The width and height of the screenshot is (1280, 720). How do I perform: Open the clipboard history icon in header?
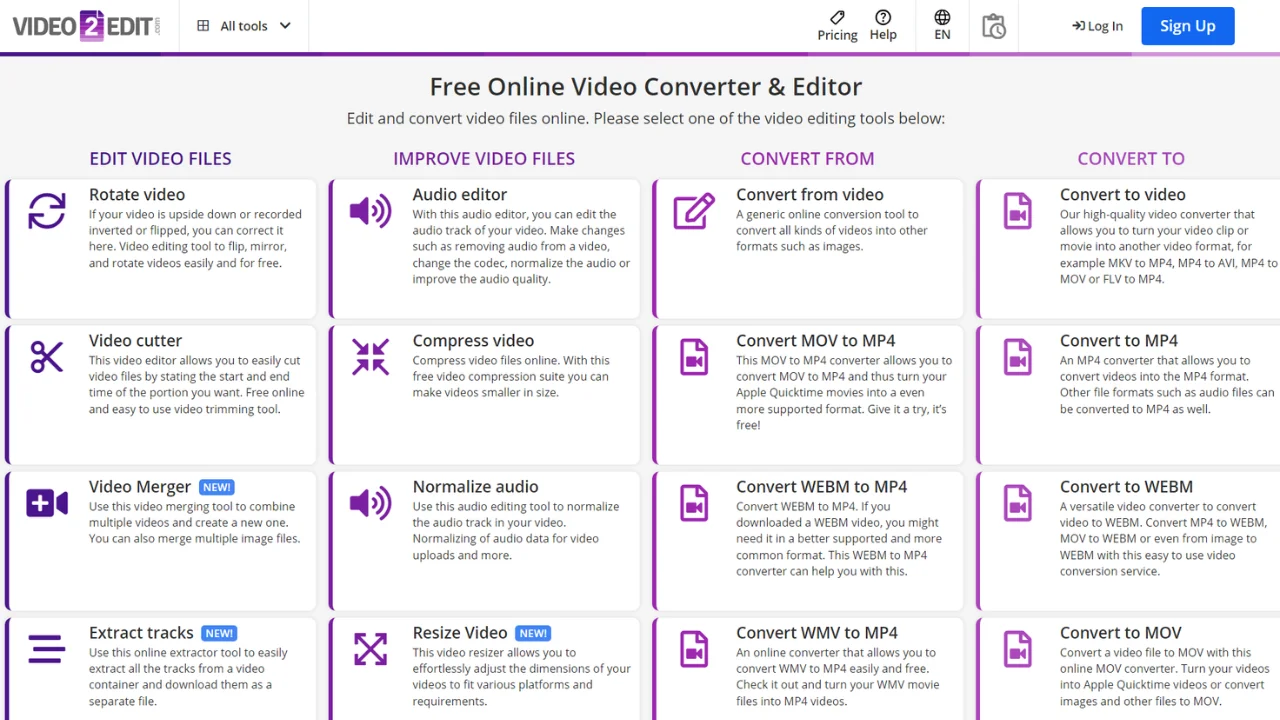point(993,26)
